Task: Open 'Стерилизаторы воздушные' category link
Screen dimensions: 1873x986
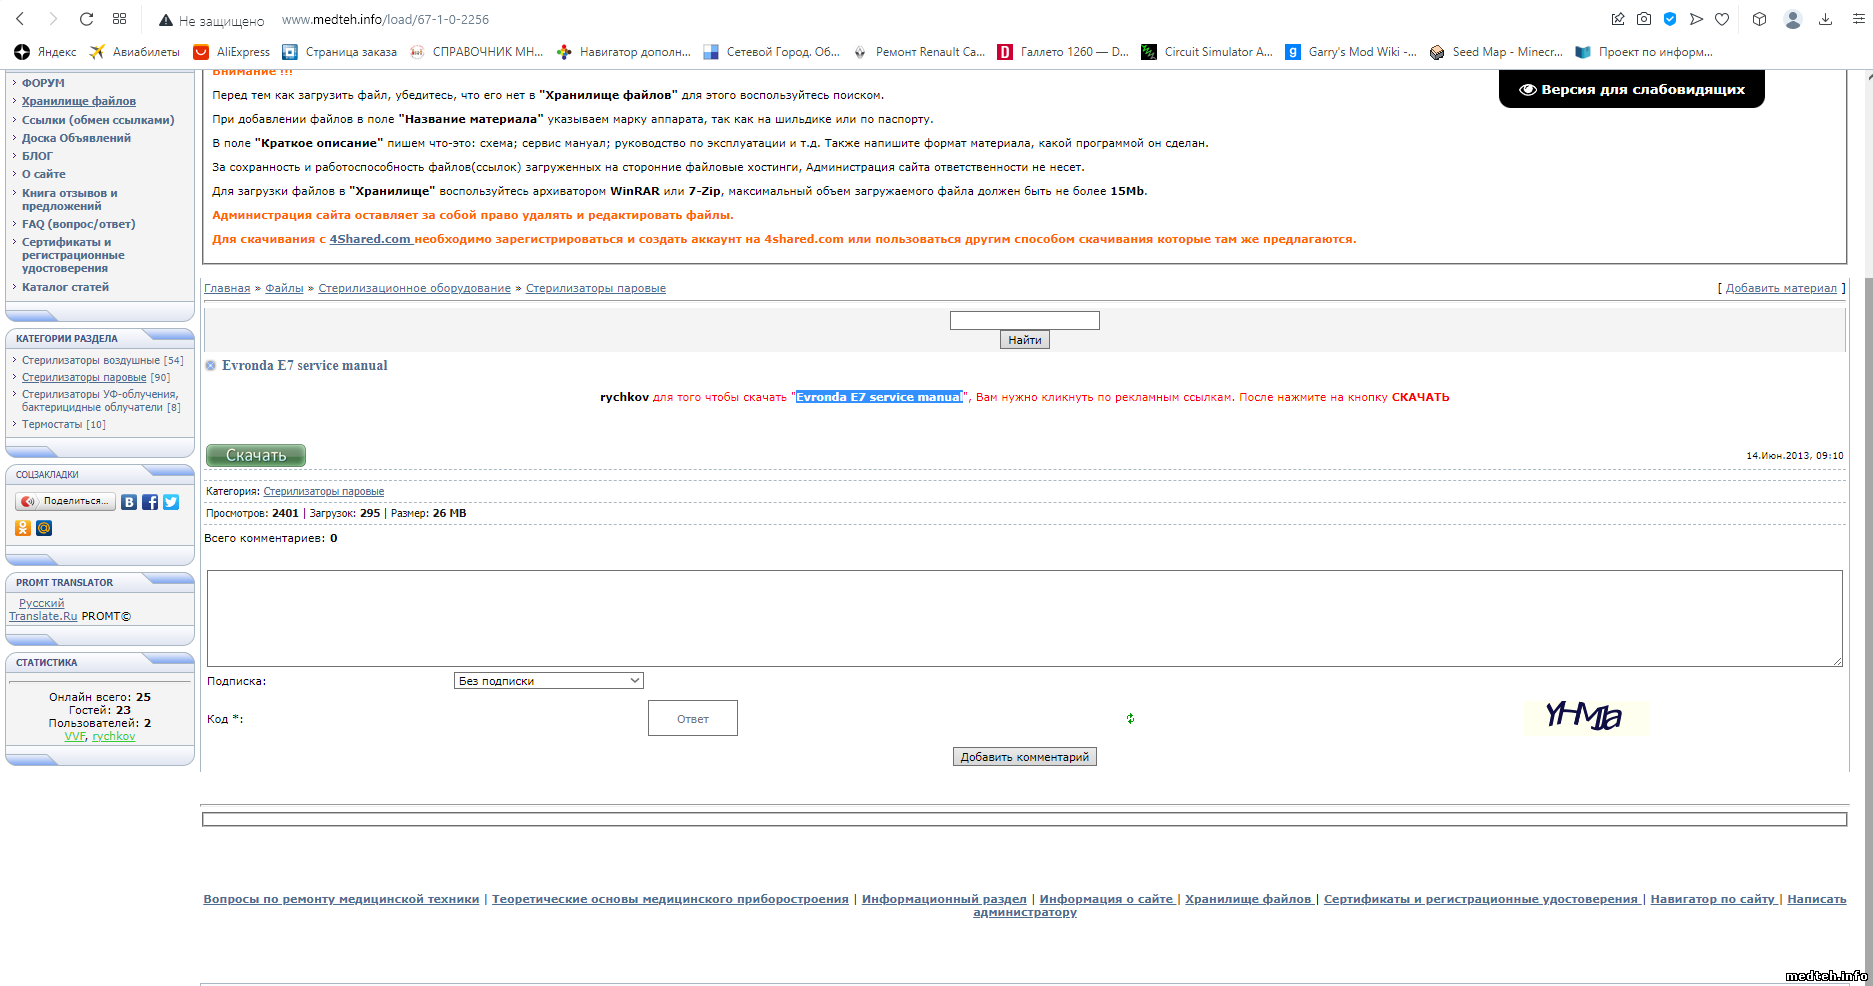Action: click(91, 360)
